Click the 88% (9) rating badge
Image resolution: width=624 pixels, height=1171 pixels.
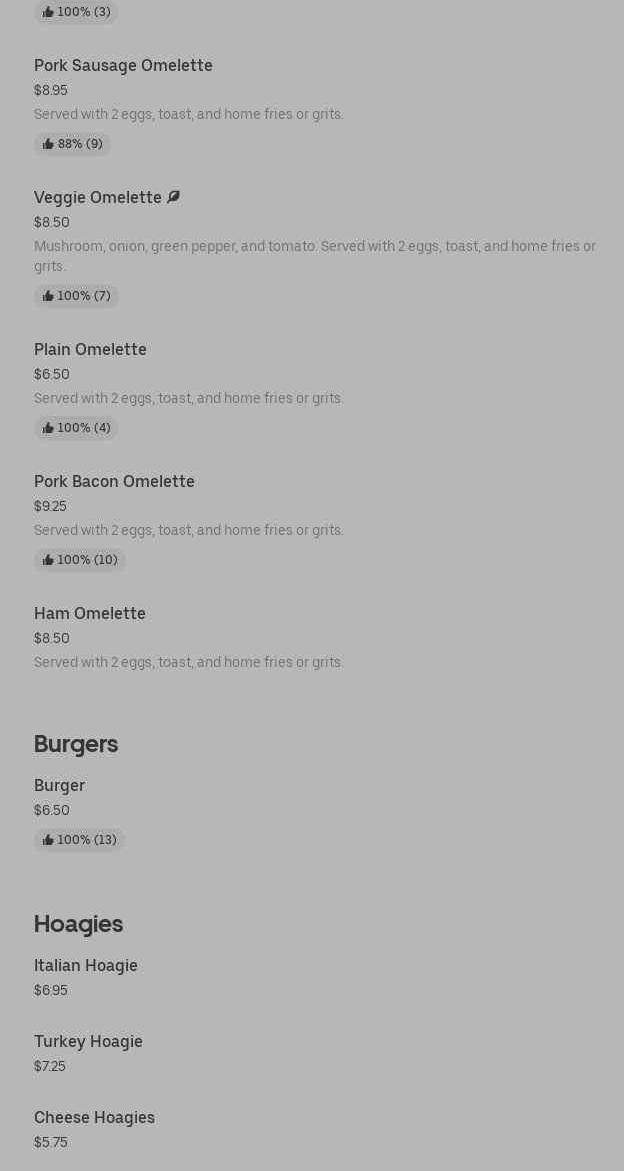[72, 144]
